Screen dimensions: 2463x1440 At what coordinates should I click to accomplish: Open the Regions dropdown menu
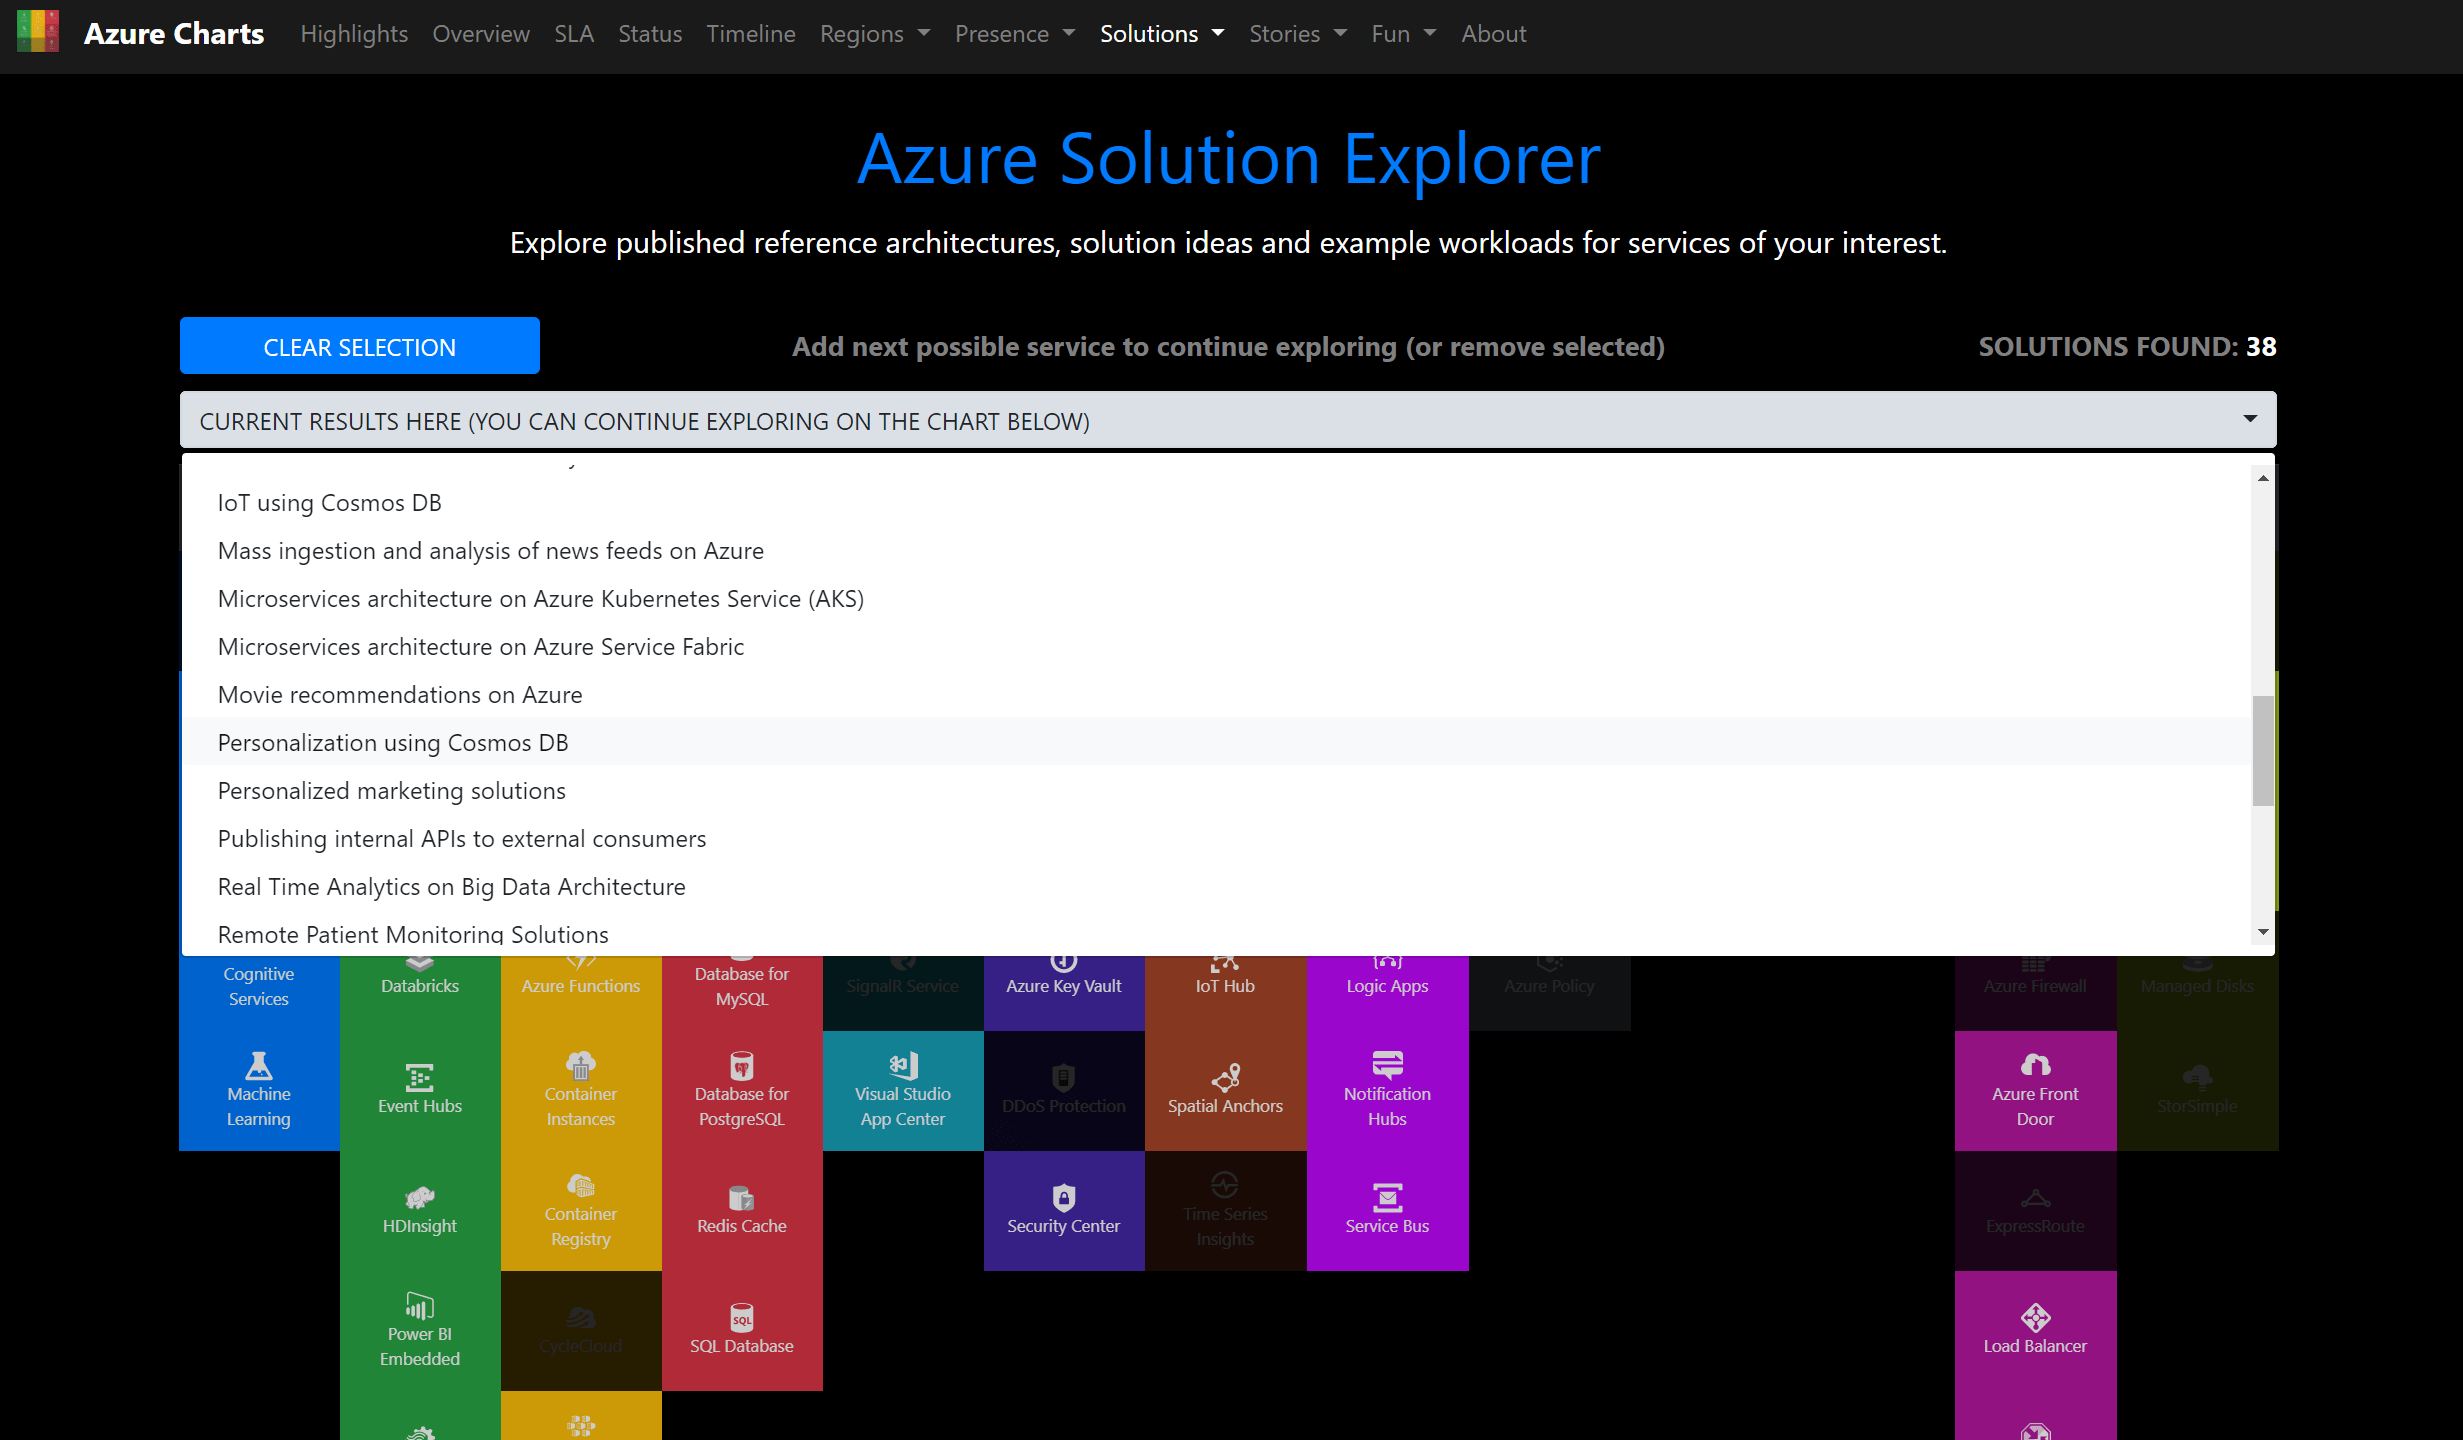click(874, 34)
